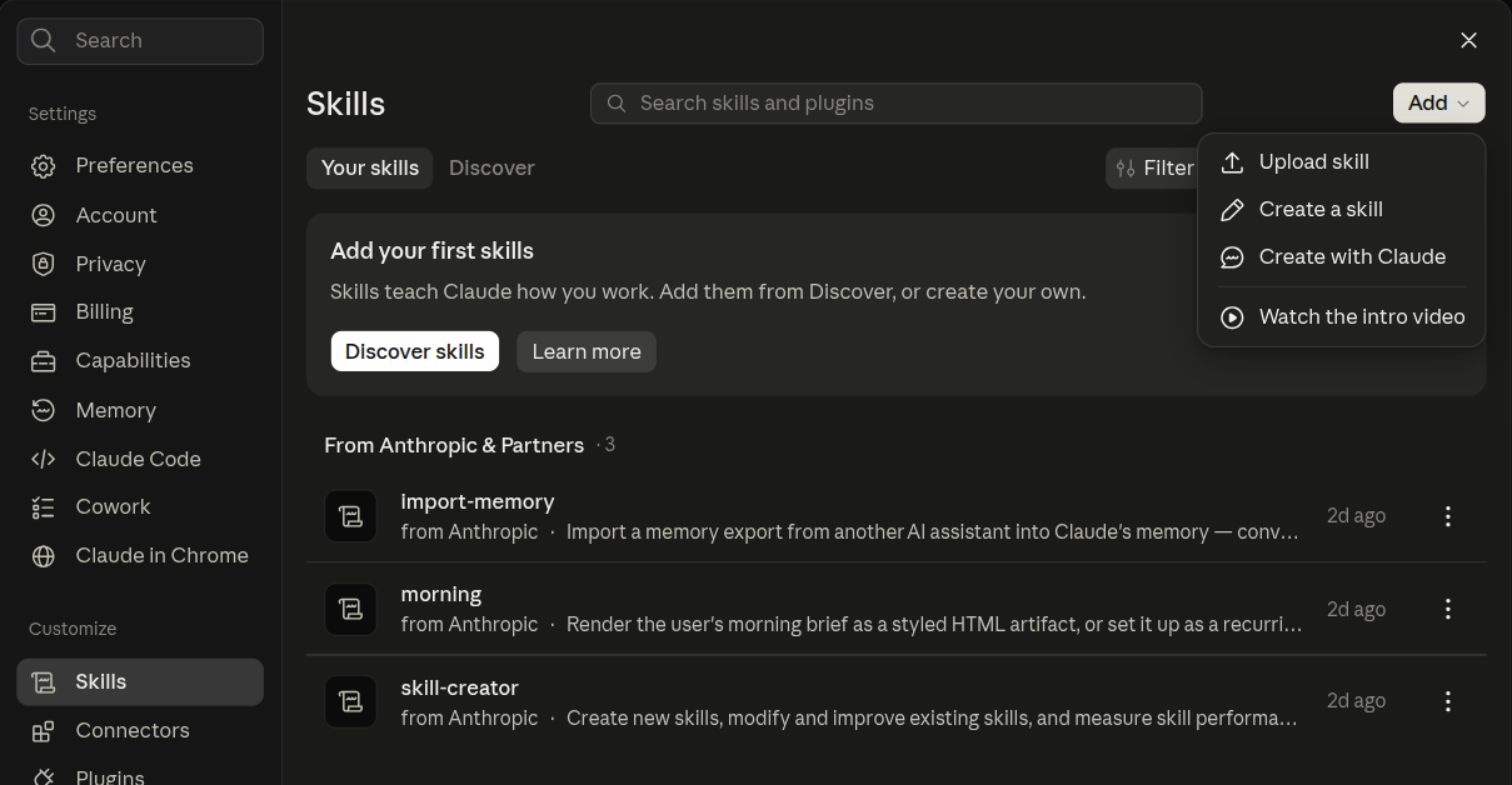Click the chat bubble icon beside Create with Claude
The width and height of the screenshot is (1512, 785).
click(1232, 257)
